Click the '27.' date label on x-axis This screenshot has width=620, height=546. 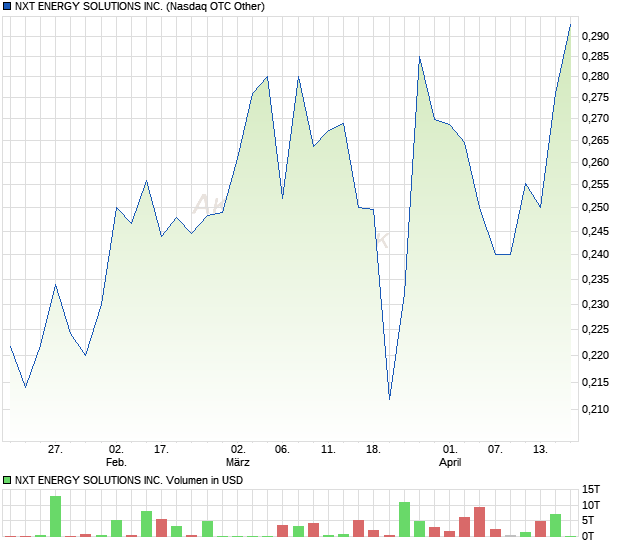coord(55,450)
